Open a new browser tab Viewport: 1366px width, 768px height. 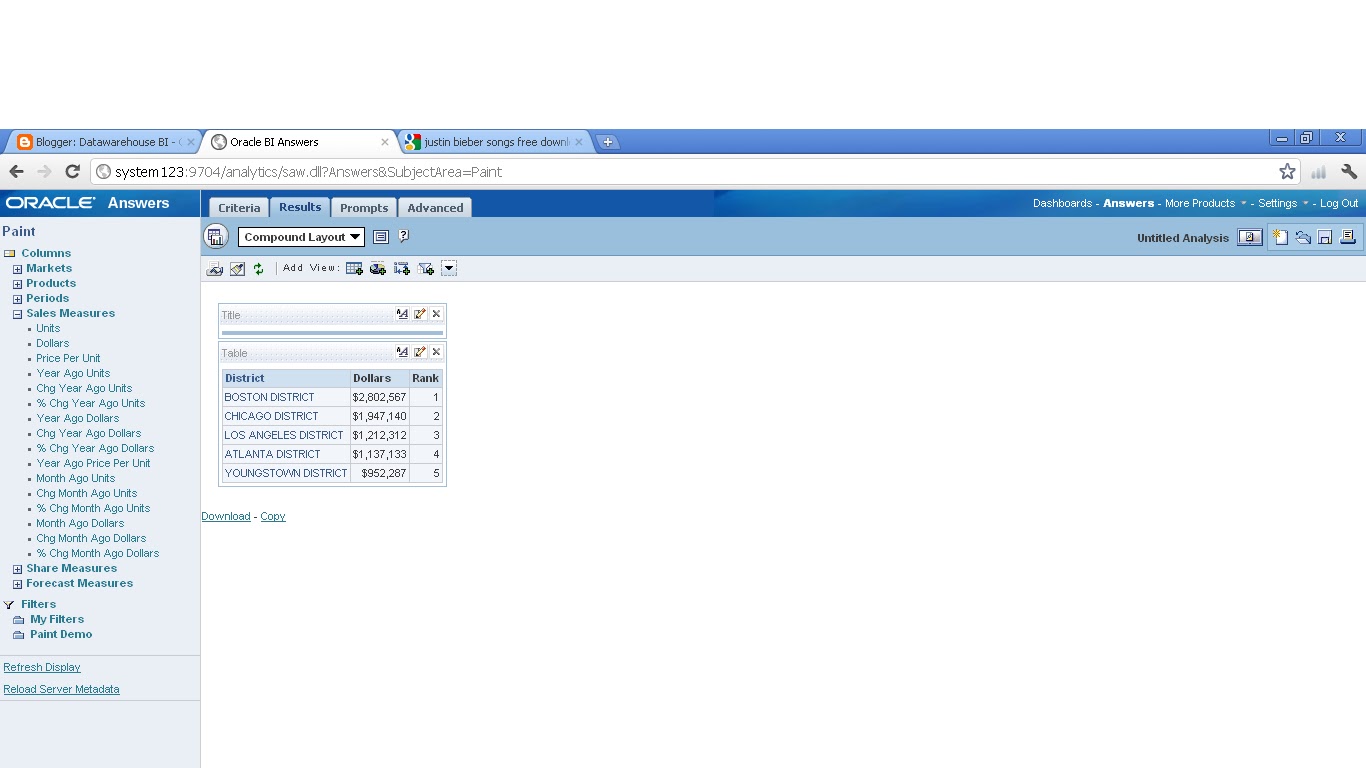tap(607, 142)
